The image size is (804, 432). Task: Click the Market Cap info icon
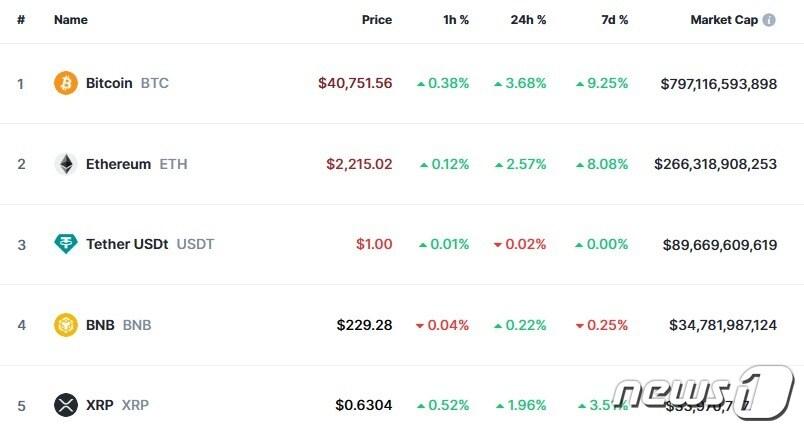point(769,20)
